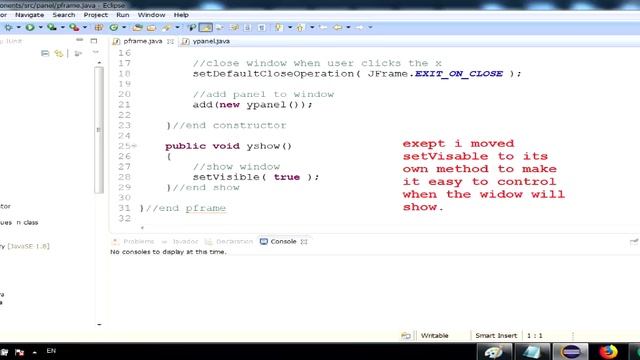Open the Run configurations dropdown arrow
Screen dimensions: 640x360
(40, 27)
